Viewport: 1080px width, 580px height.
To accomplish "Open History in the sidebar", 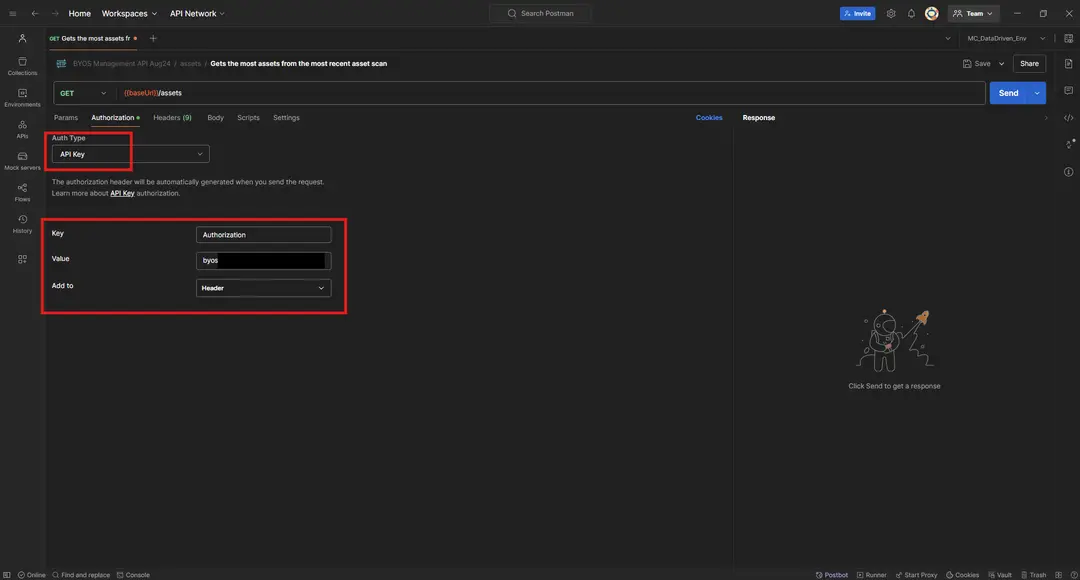I will (22, 225).
